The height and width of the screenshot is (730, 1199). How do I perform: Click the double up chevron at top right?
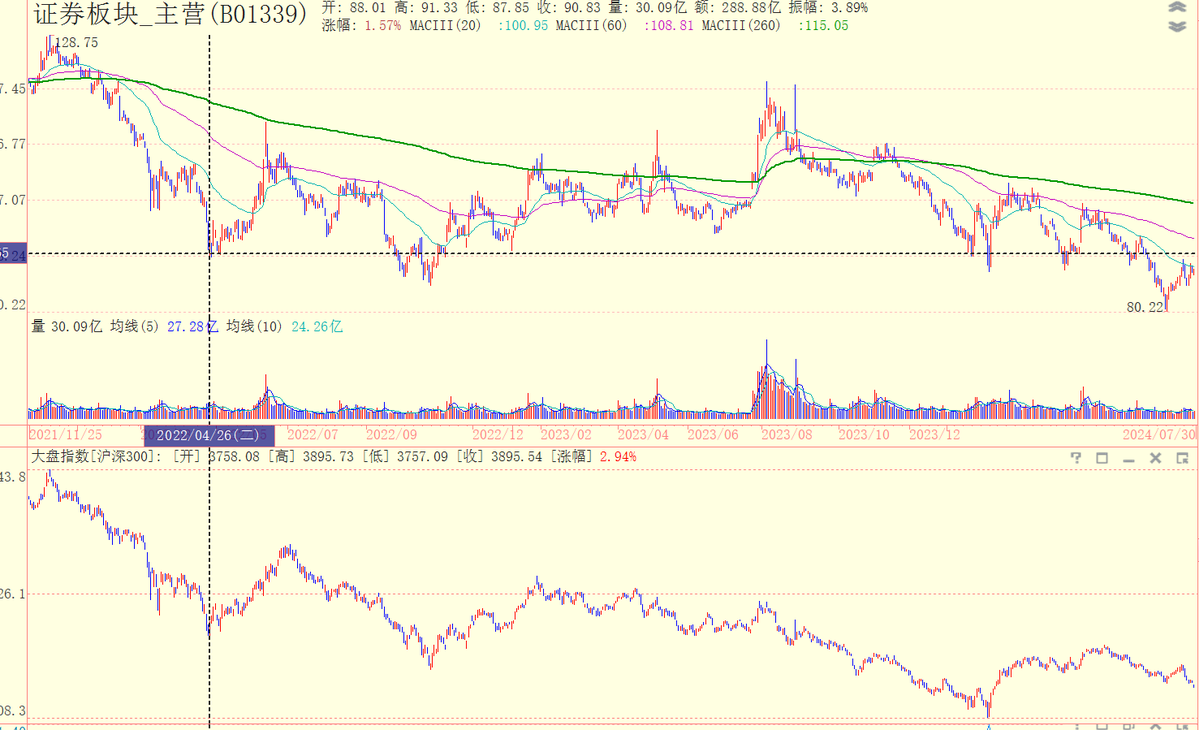point(1177,8)
